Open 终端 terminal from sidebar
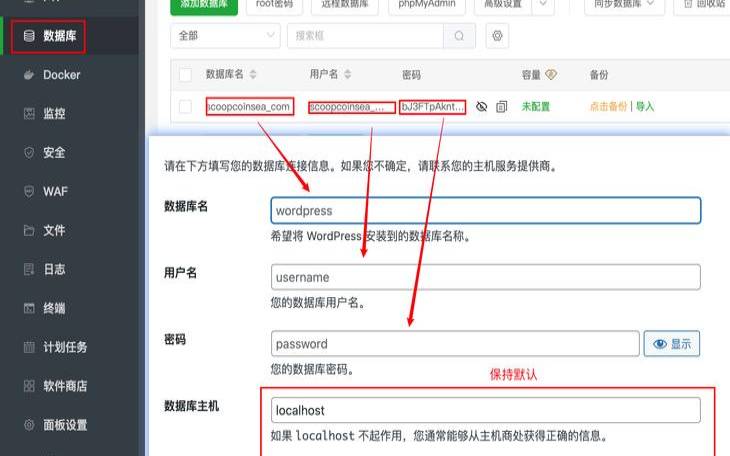Viewport: 730px width, 456px height. click(x=54, y=308)
